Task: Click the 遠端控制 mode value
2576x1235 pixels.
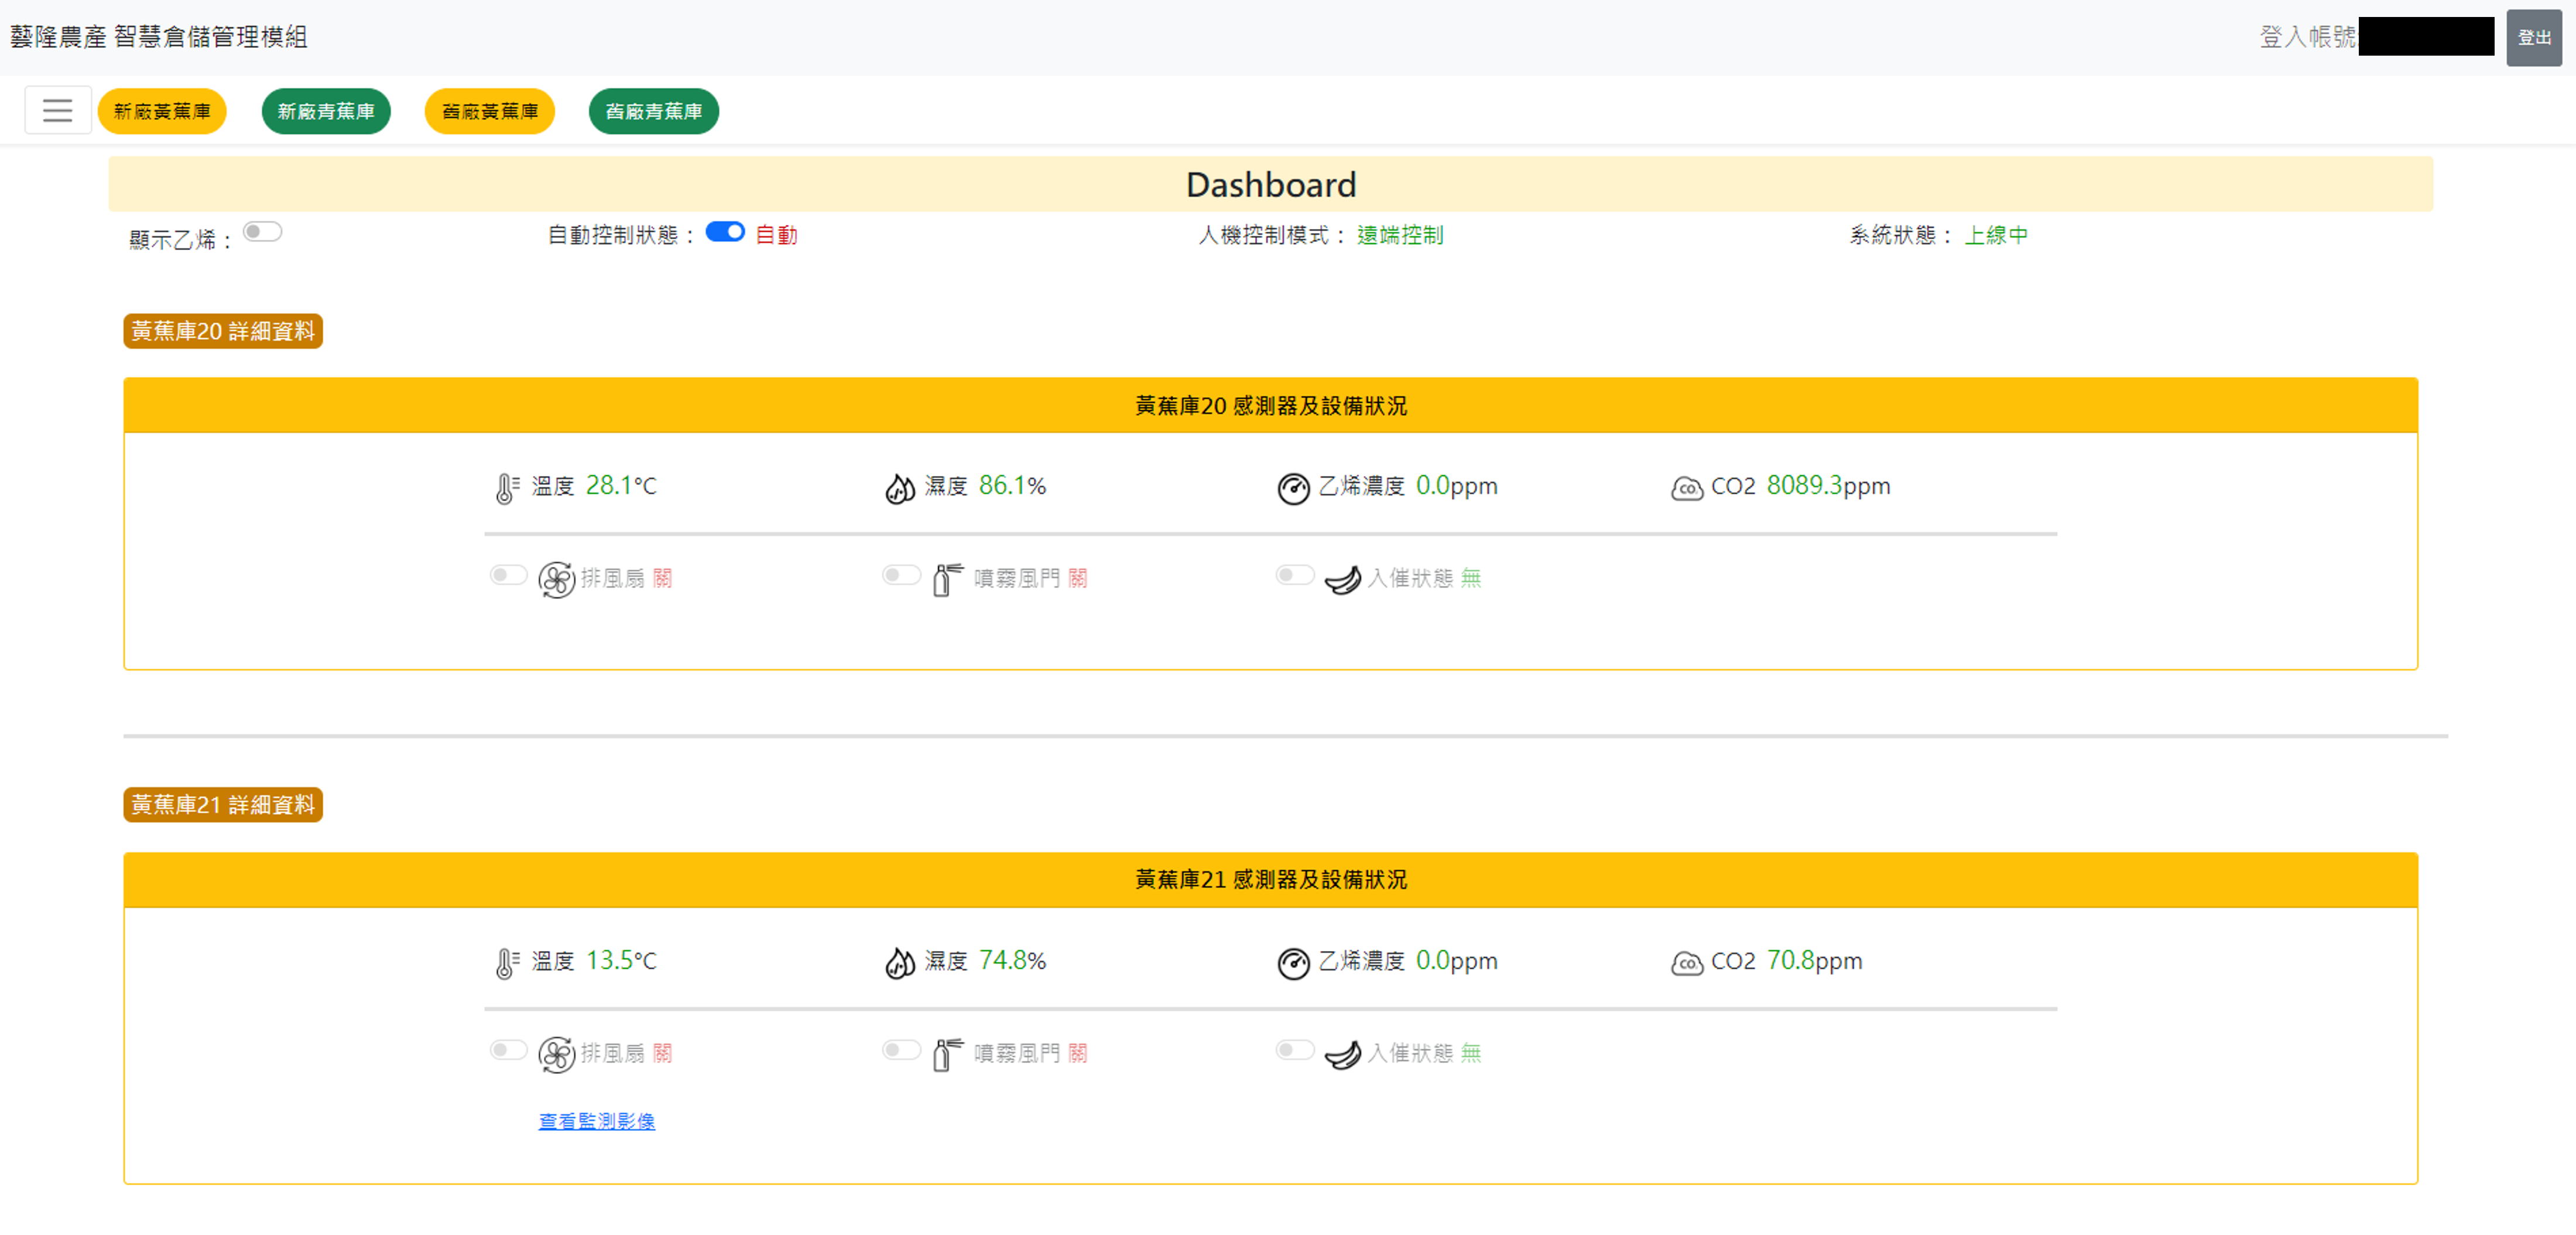Action: click(x=1400, y=235)
